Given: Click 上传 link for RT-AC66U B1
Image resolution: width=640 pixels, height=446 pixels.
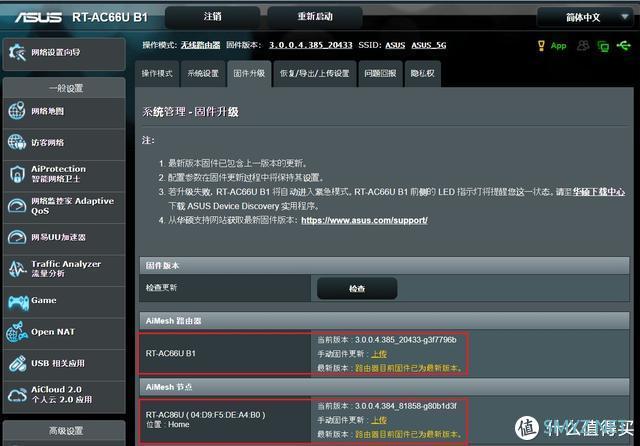Looking at the screenshot, I should (x=379, y=354).
